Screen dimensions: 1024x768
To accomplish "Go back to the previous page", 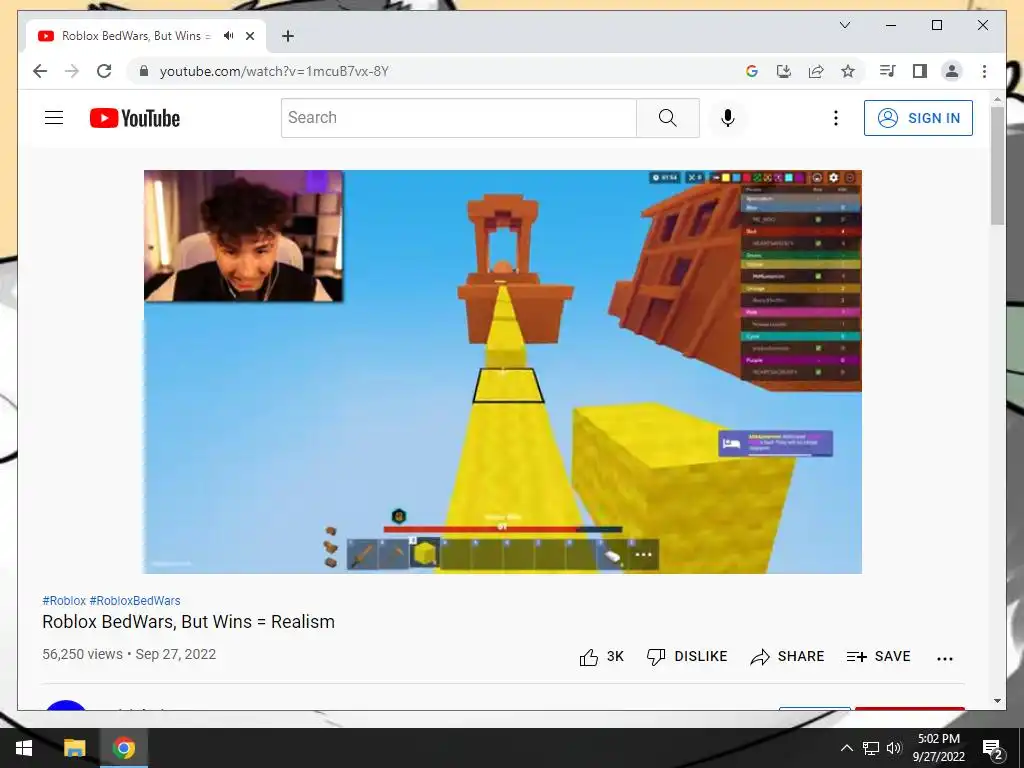I will [40, 71].
